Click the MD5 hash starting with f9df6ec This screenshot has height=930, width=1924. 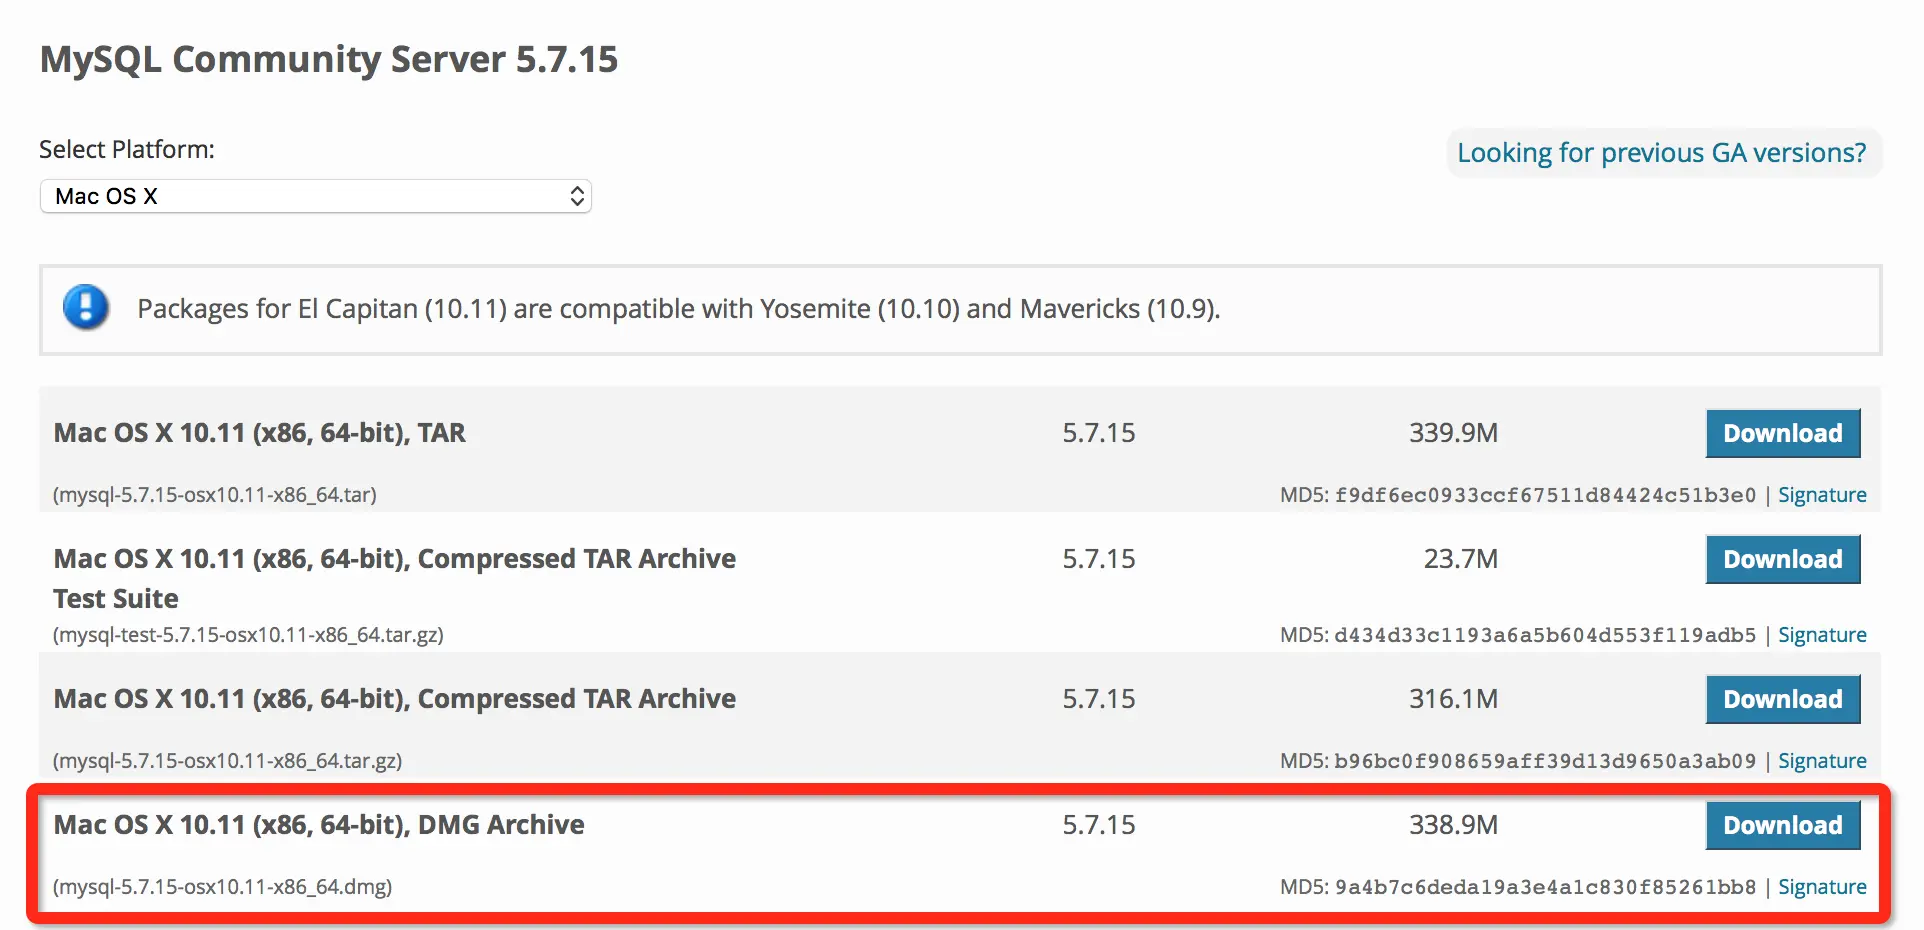1544,495
